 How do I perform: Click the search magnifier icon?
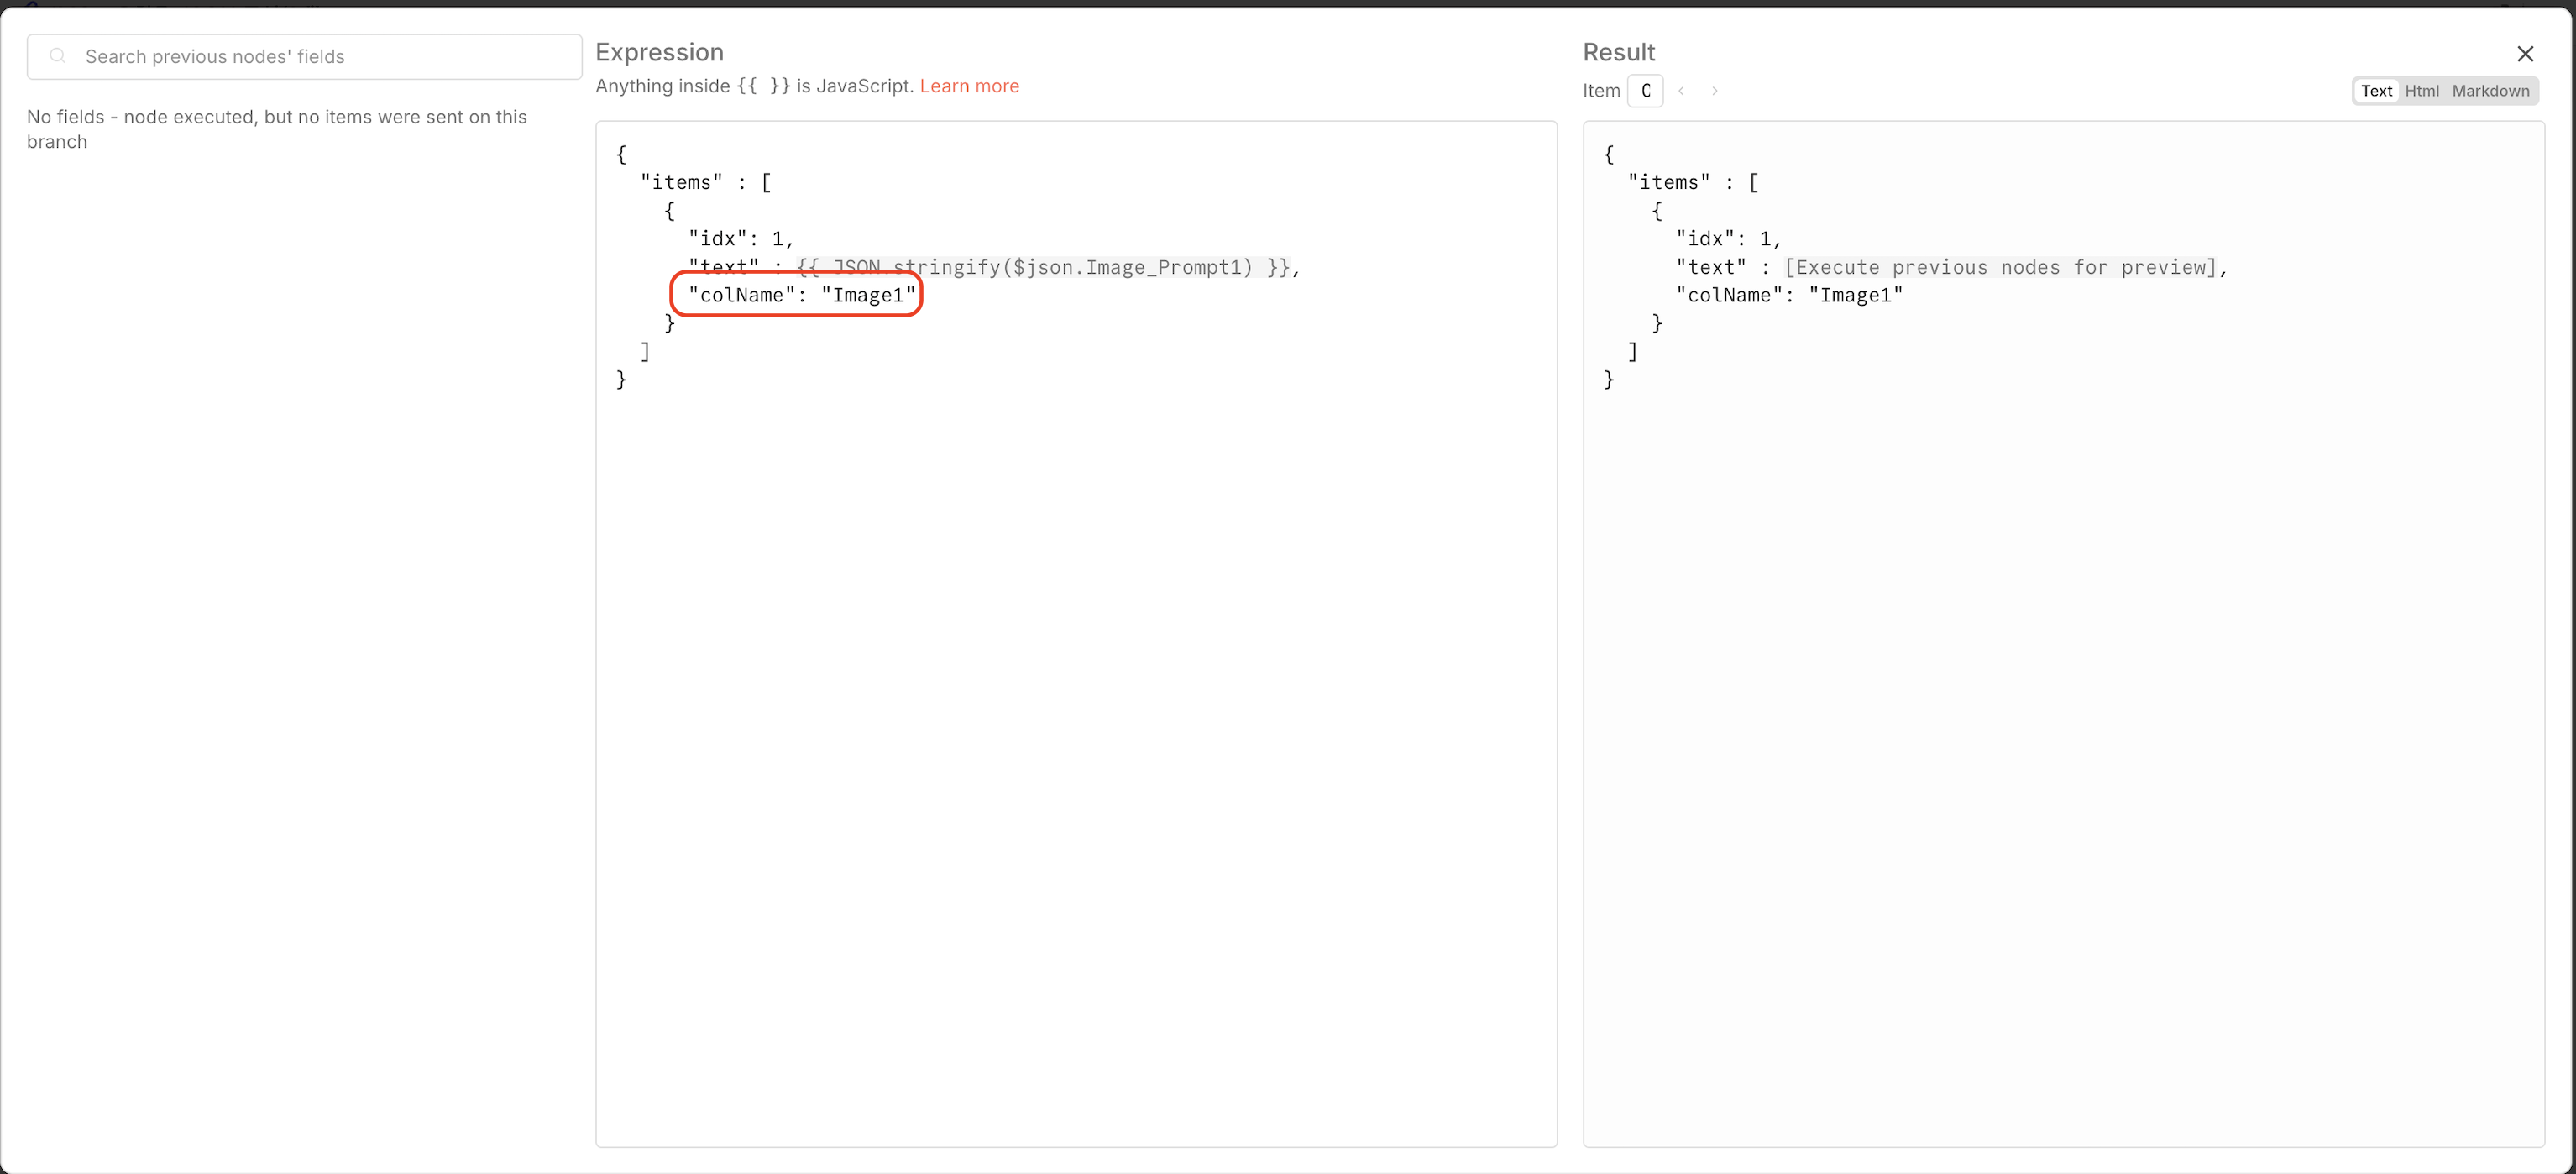58,56
